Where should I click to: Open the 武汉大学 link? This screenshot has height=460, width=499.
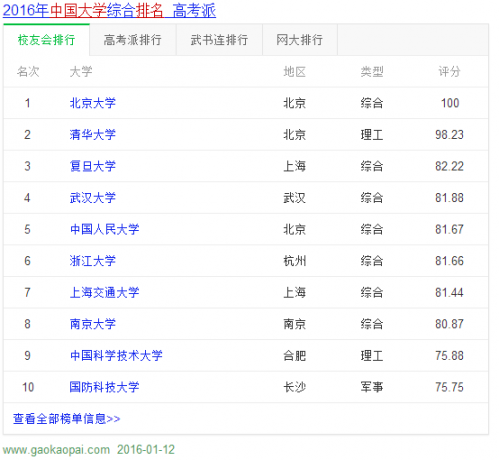tap(93, 198)
